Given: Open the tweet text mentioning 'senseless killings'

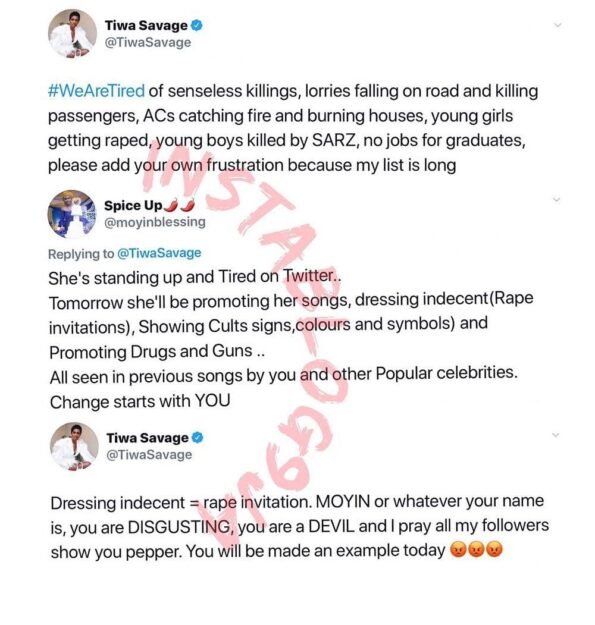Looking at the screenshot, I should (293, 128).
